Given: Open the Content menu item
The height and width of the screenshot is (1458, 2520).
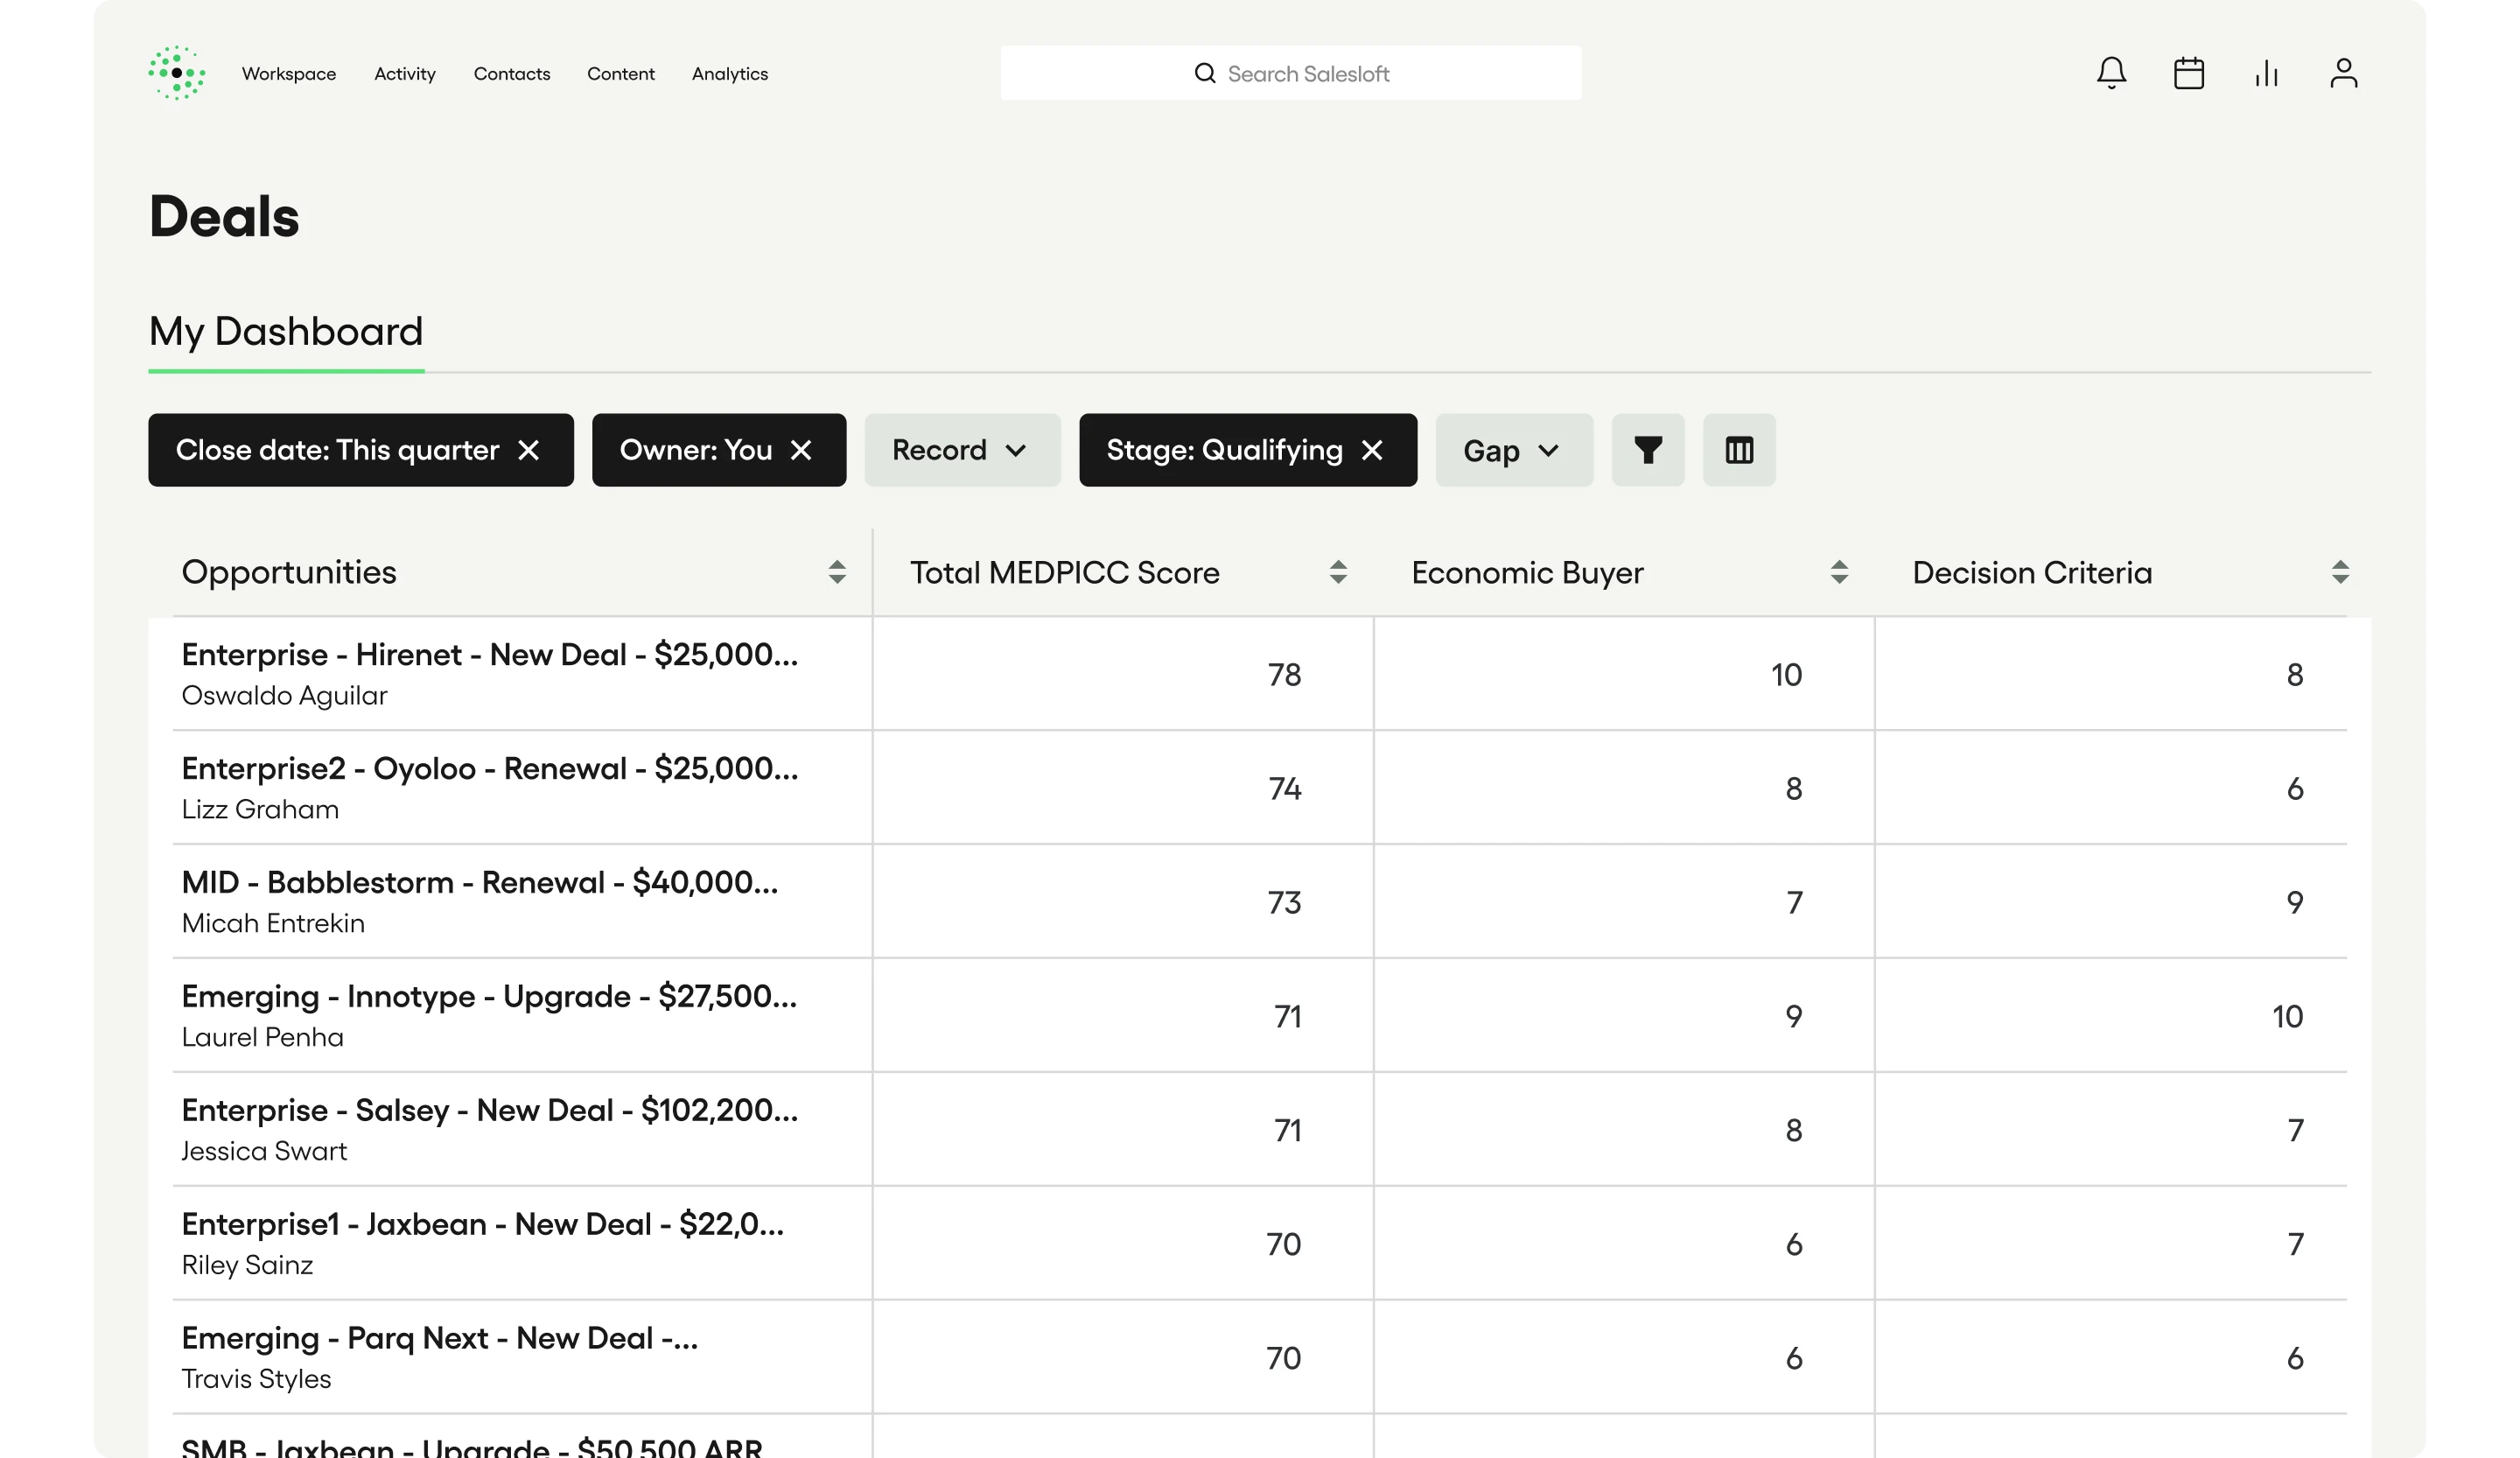Looking at the screenshot, I should point(621,74).
